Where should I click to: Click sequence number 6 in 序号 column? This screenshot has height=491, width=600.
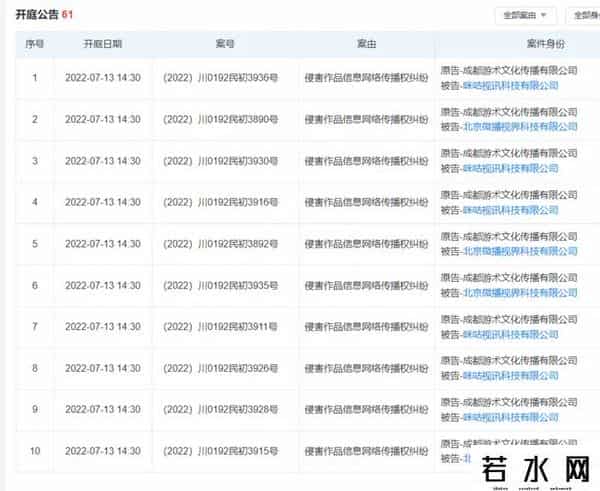[x=35, y=285]
